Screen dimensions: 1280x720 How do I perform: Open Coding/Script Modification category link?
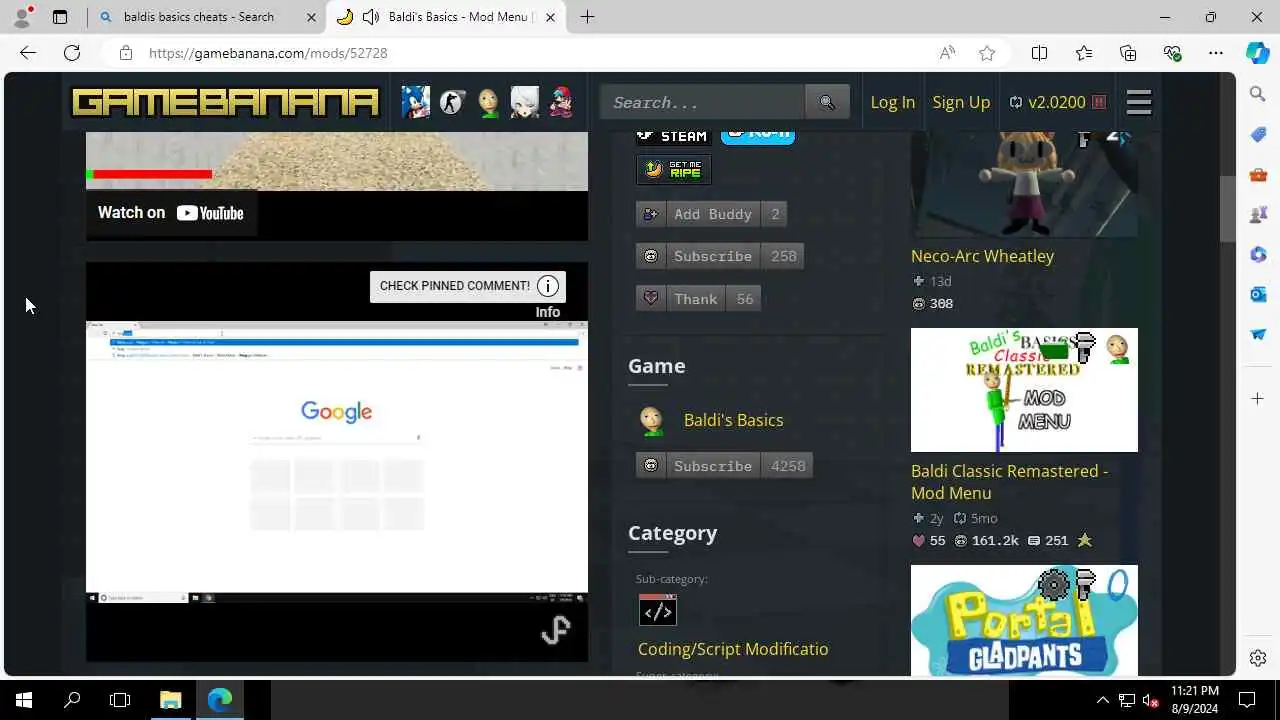733,649
